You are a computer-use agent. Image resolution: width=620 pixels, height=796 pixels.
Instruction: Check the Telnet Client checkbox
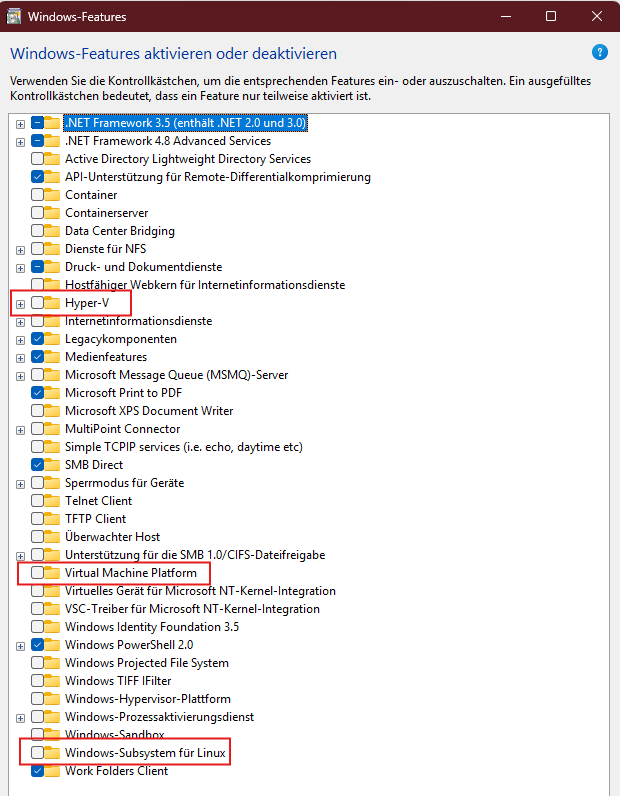[37, 501]
